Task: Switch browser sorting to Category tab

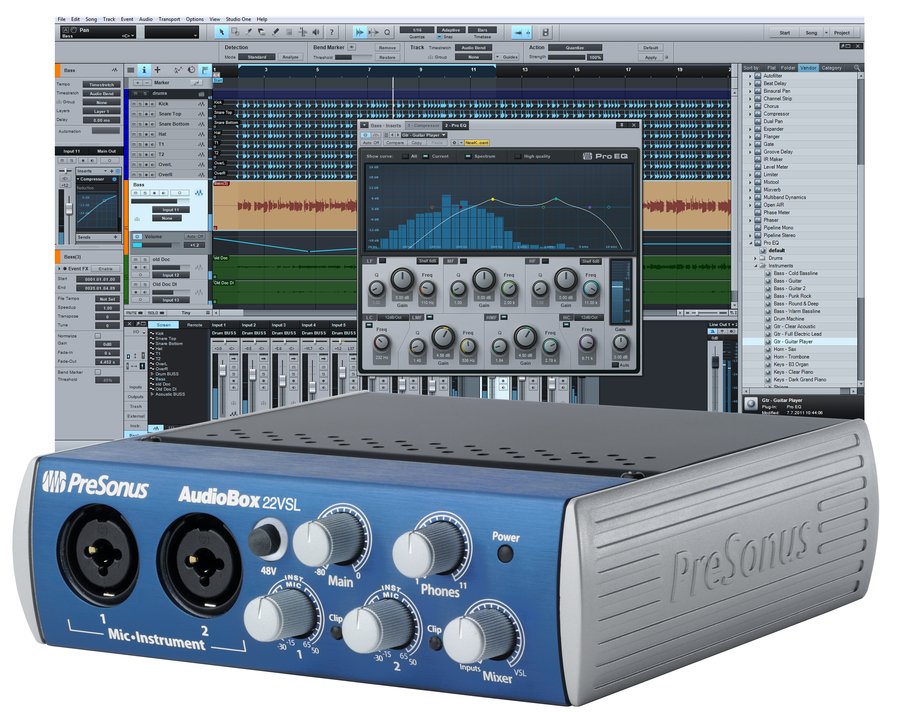Action: tap(831, 68)
